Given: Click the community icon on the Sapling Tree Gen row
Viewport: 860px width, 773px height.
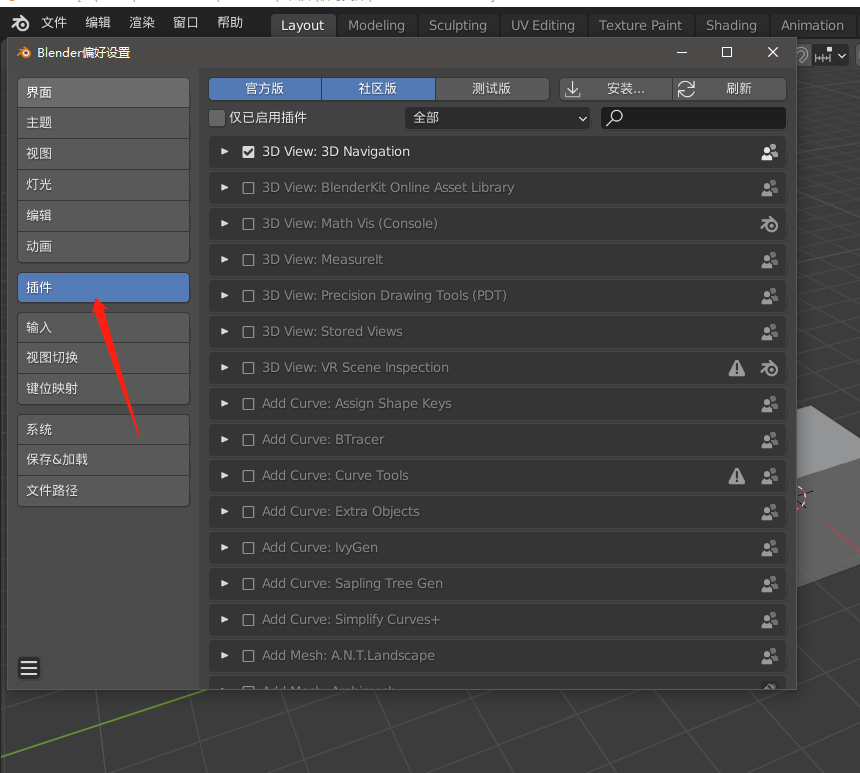Looking at the screenshot, I should pos(770,584).
